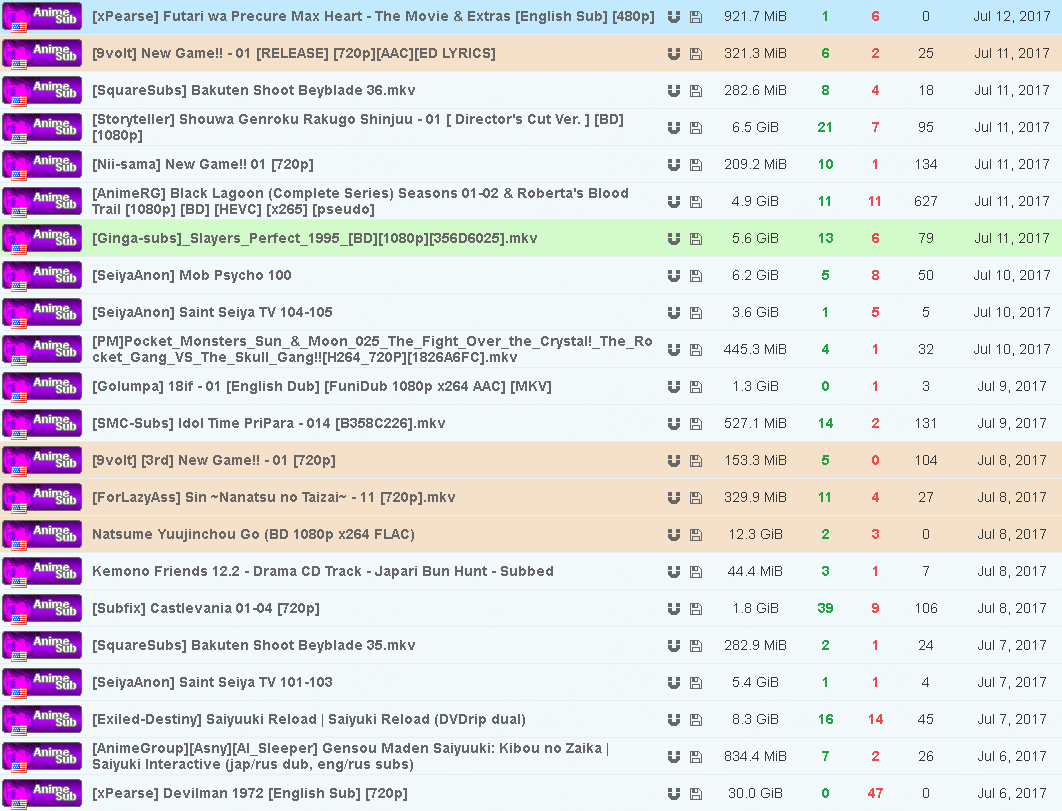Open [9volt] New Game!! - 01 [RELEASE] link

point(294,54)
